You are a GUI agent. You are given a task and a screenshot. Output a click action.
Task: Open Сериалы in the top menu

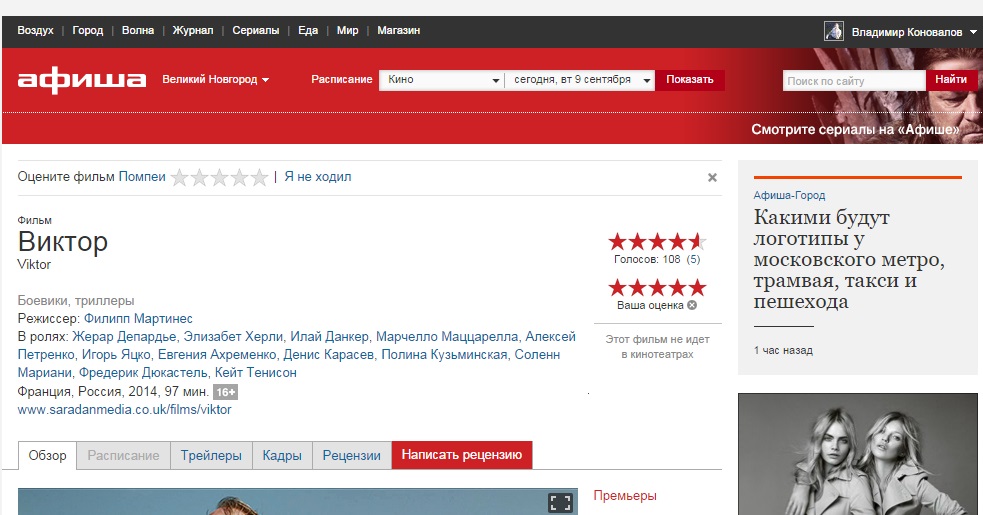pyautogui.click(x=256, y=30)
